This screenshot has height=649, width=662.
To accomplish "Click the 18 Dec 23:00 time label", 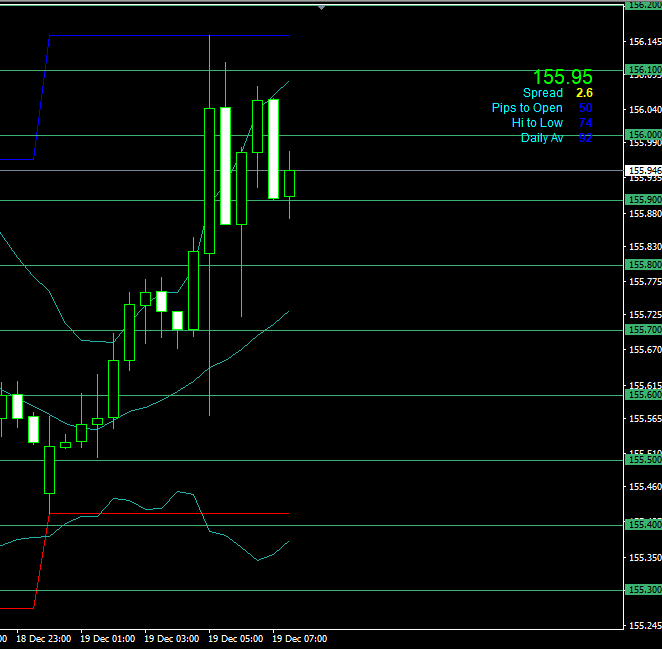I will pos(43,638).
